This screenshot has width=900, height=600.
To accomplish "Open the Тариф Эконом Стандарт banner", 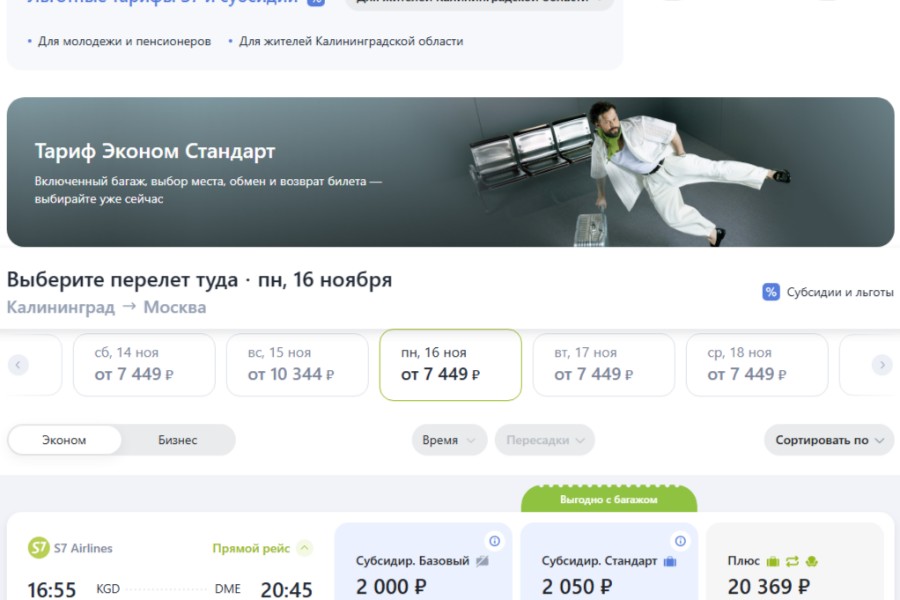I will coord(451,172).
